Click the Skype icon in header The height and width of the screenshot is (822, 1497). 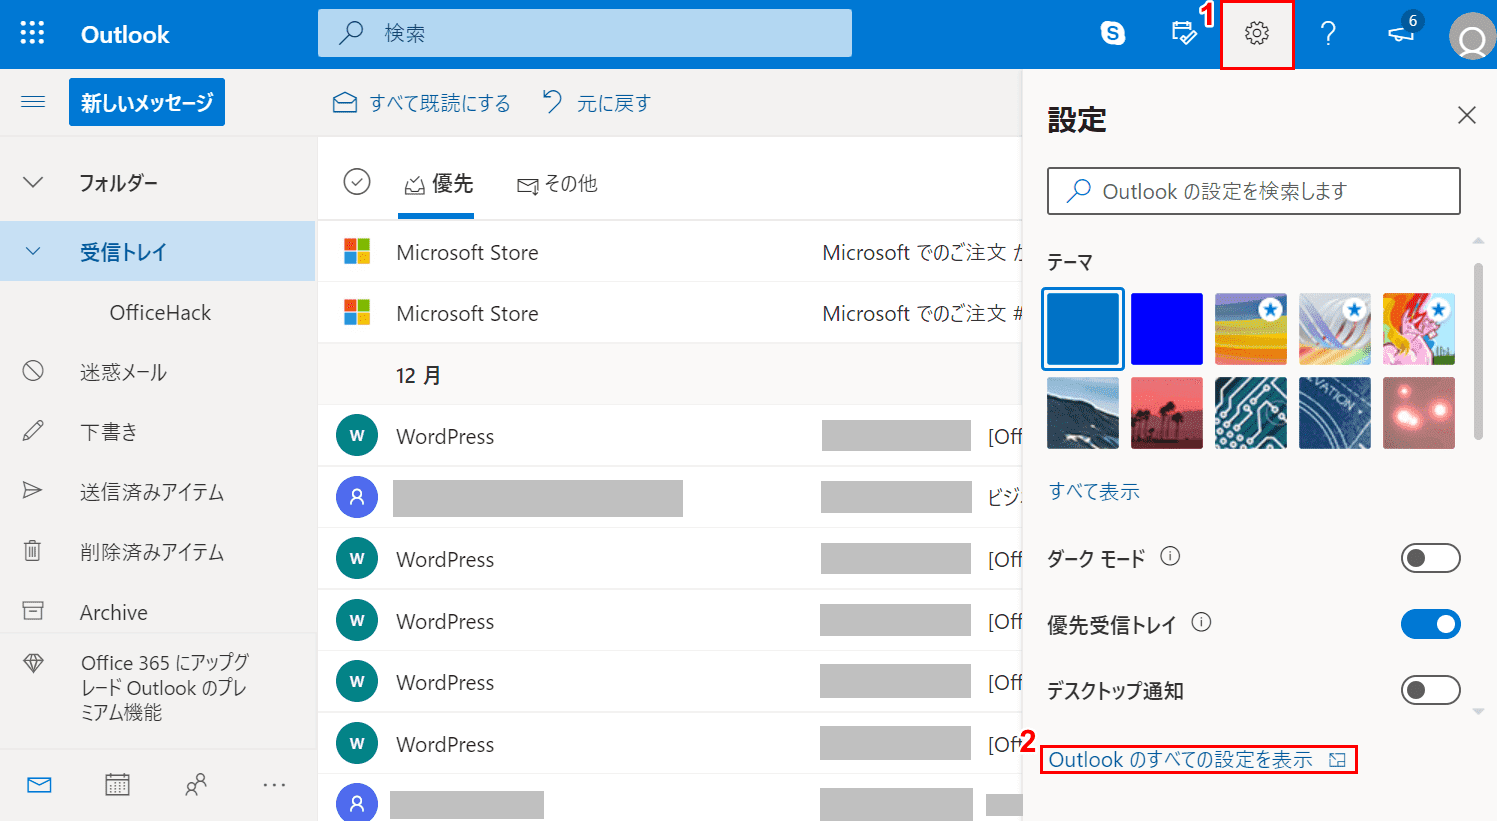click(x=1112, y=33)
